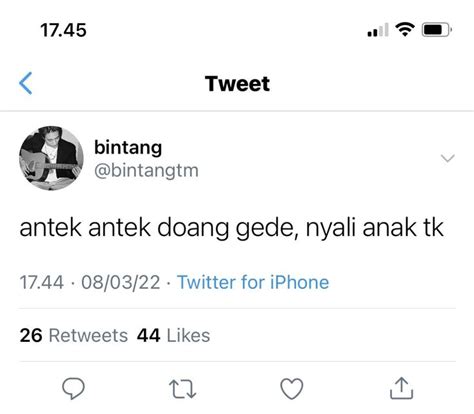Image resolution: width=474 pixels, height=414 pixels.
Task: Open the Twitter for iPhone source link
Action: (x=253, y=282)
